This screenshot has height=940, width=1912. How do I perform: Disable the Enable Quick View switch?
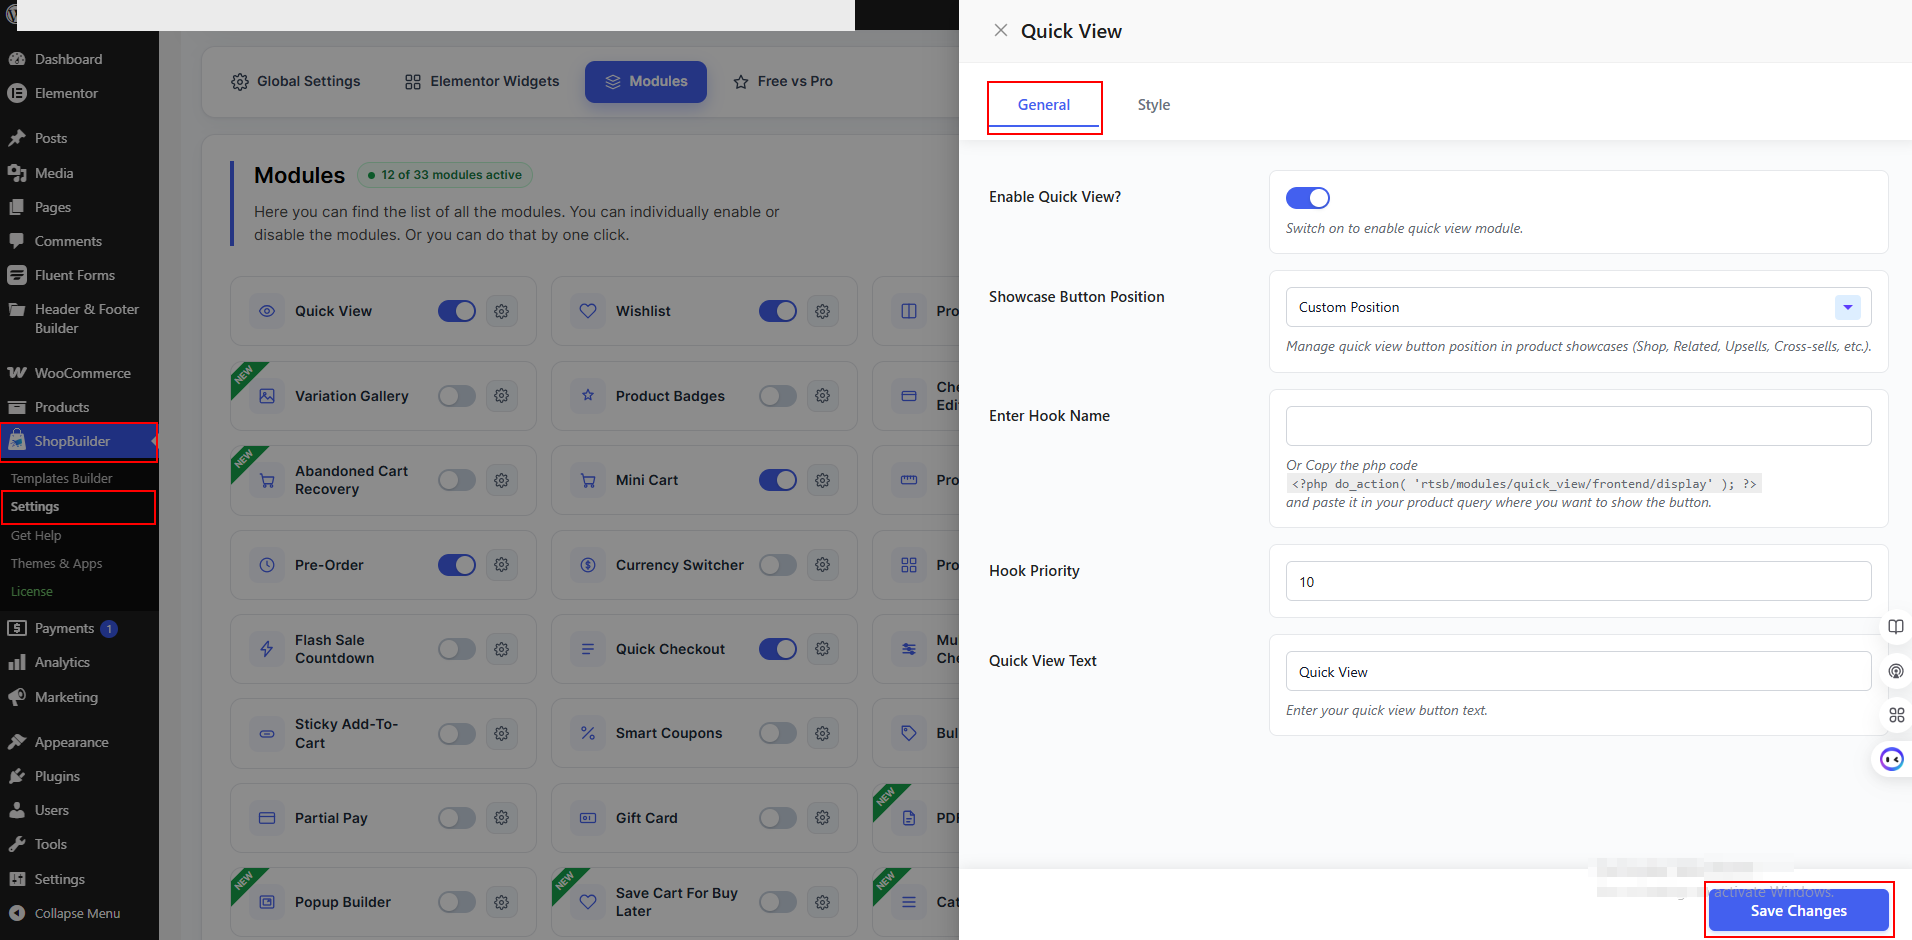coord(1307,198)
